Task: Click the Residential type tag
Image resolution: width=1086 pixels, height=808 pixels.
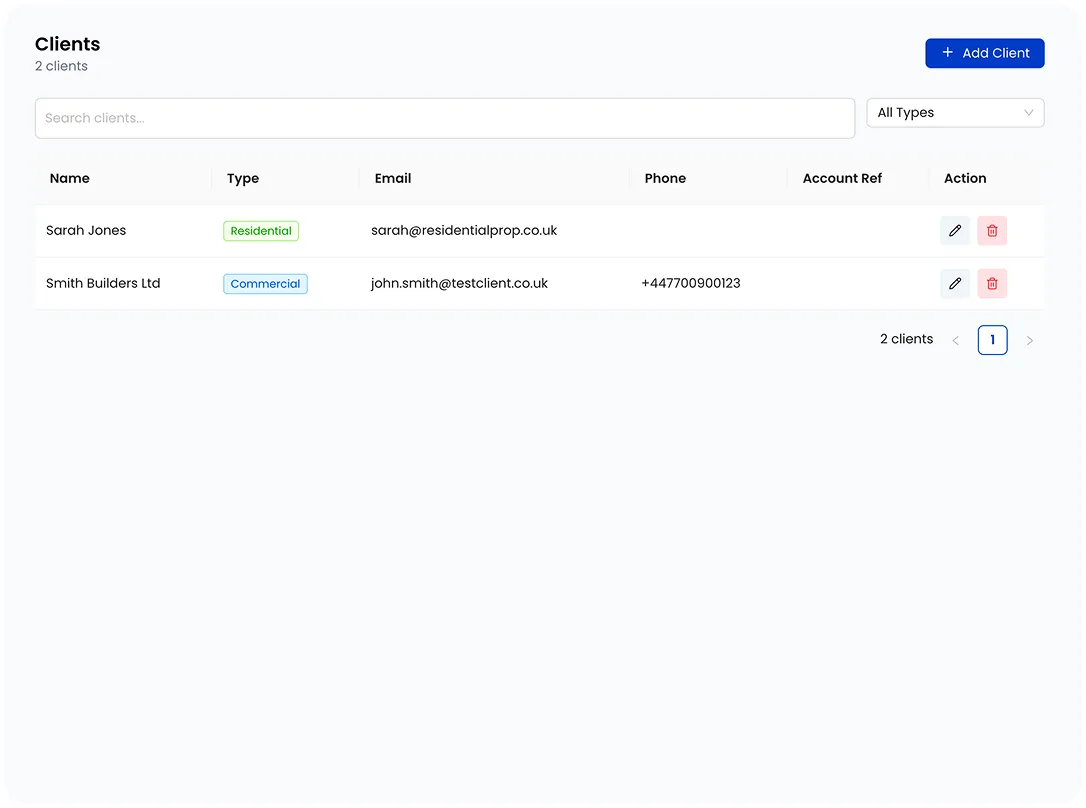Action: coord(261,231)
